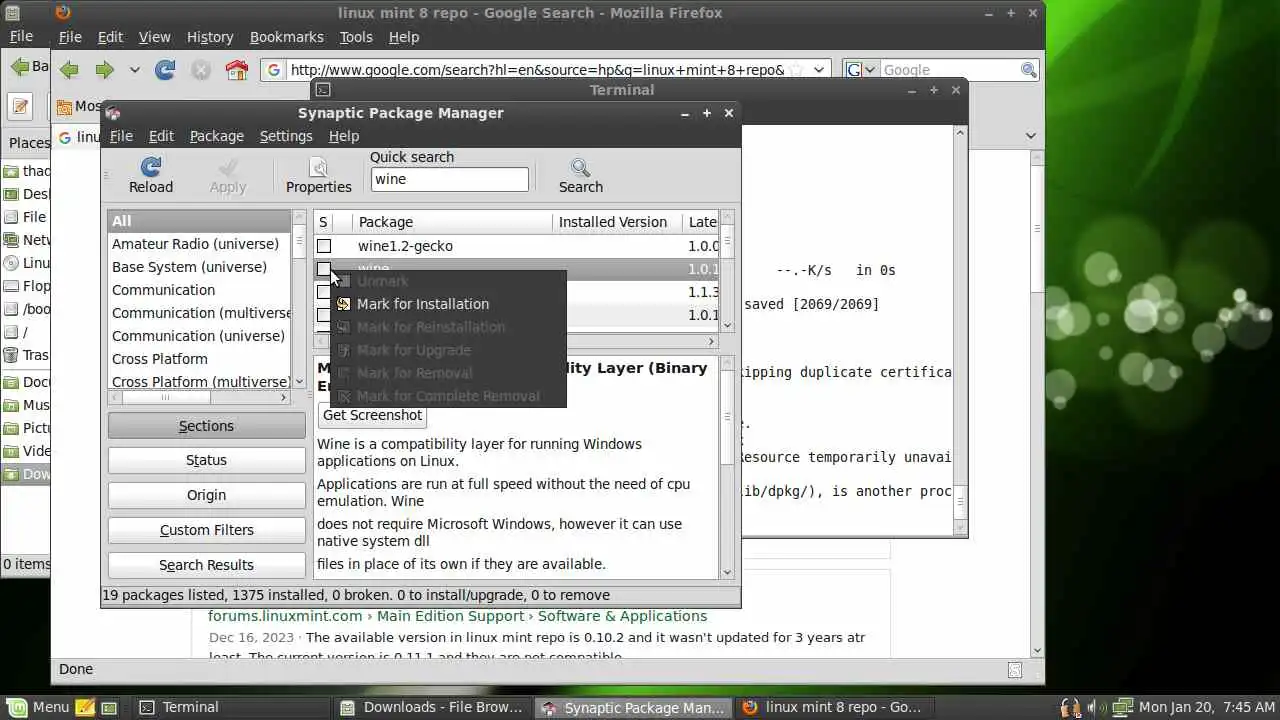1280x720 pixels.
Task: Click the Sections filter button
Action: [206, 426]
